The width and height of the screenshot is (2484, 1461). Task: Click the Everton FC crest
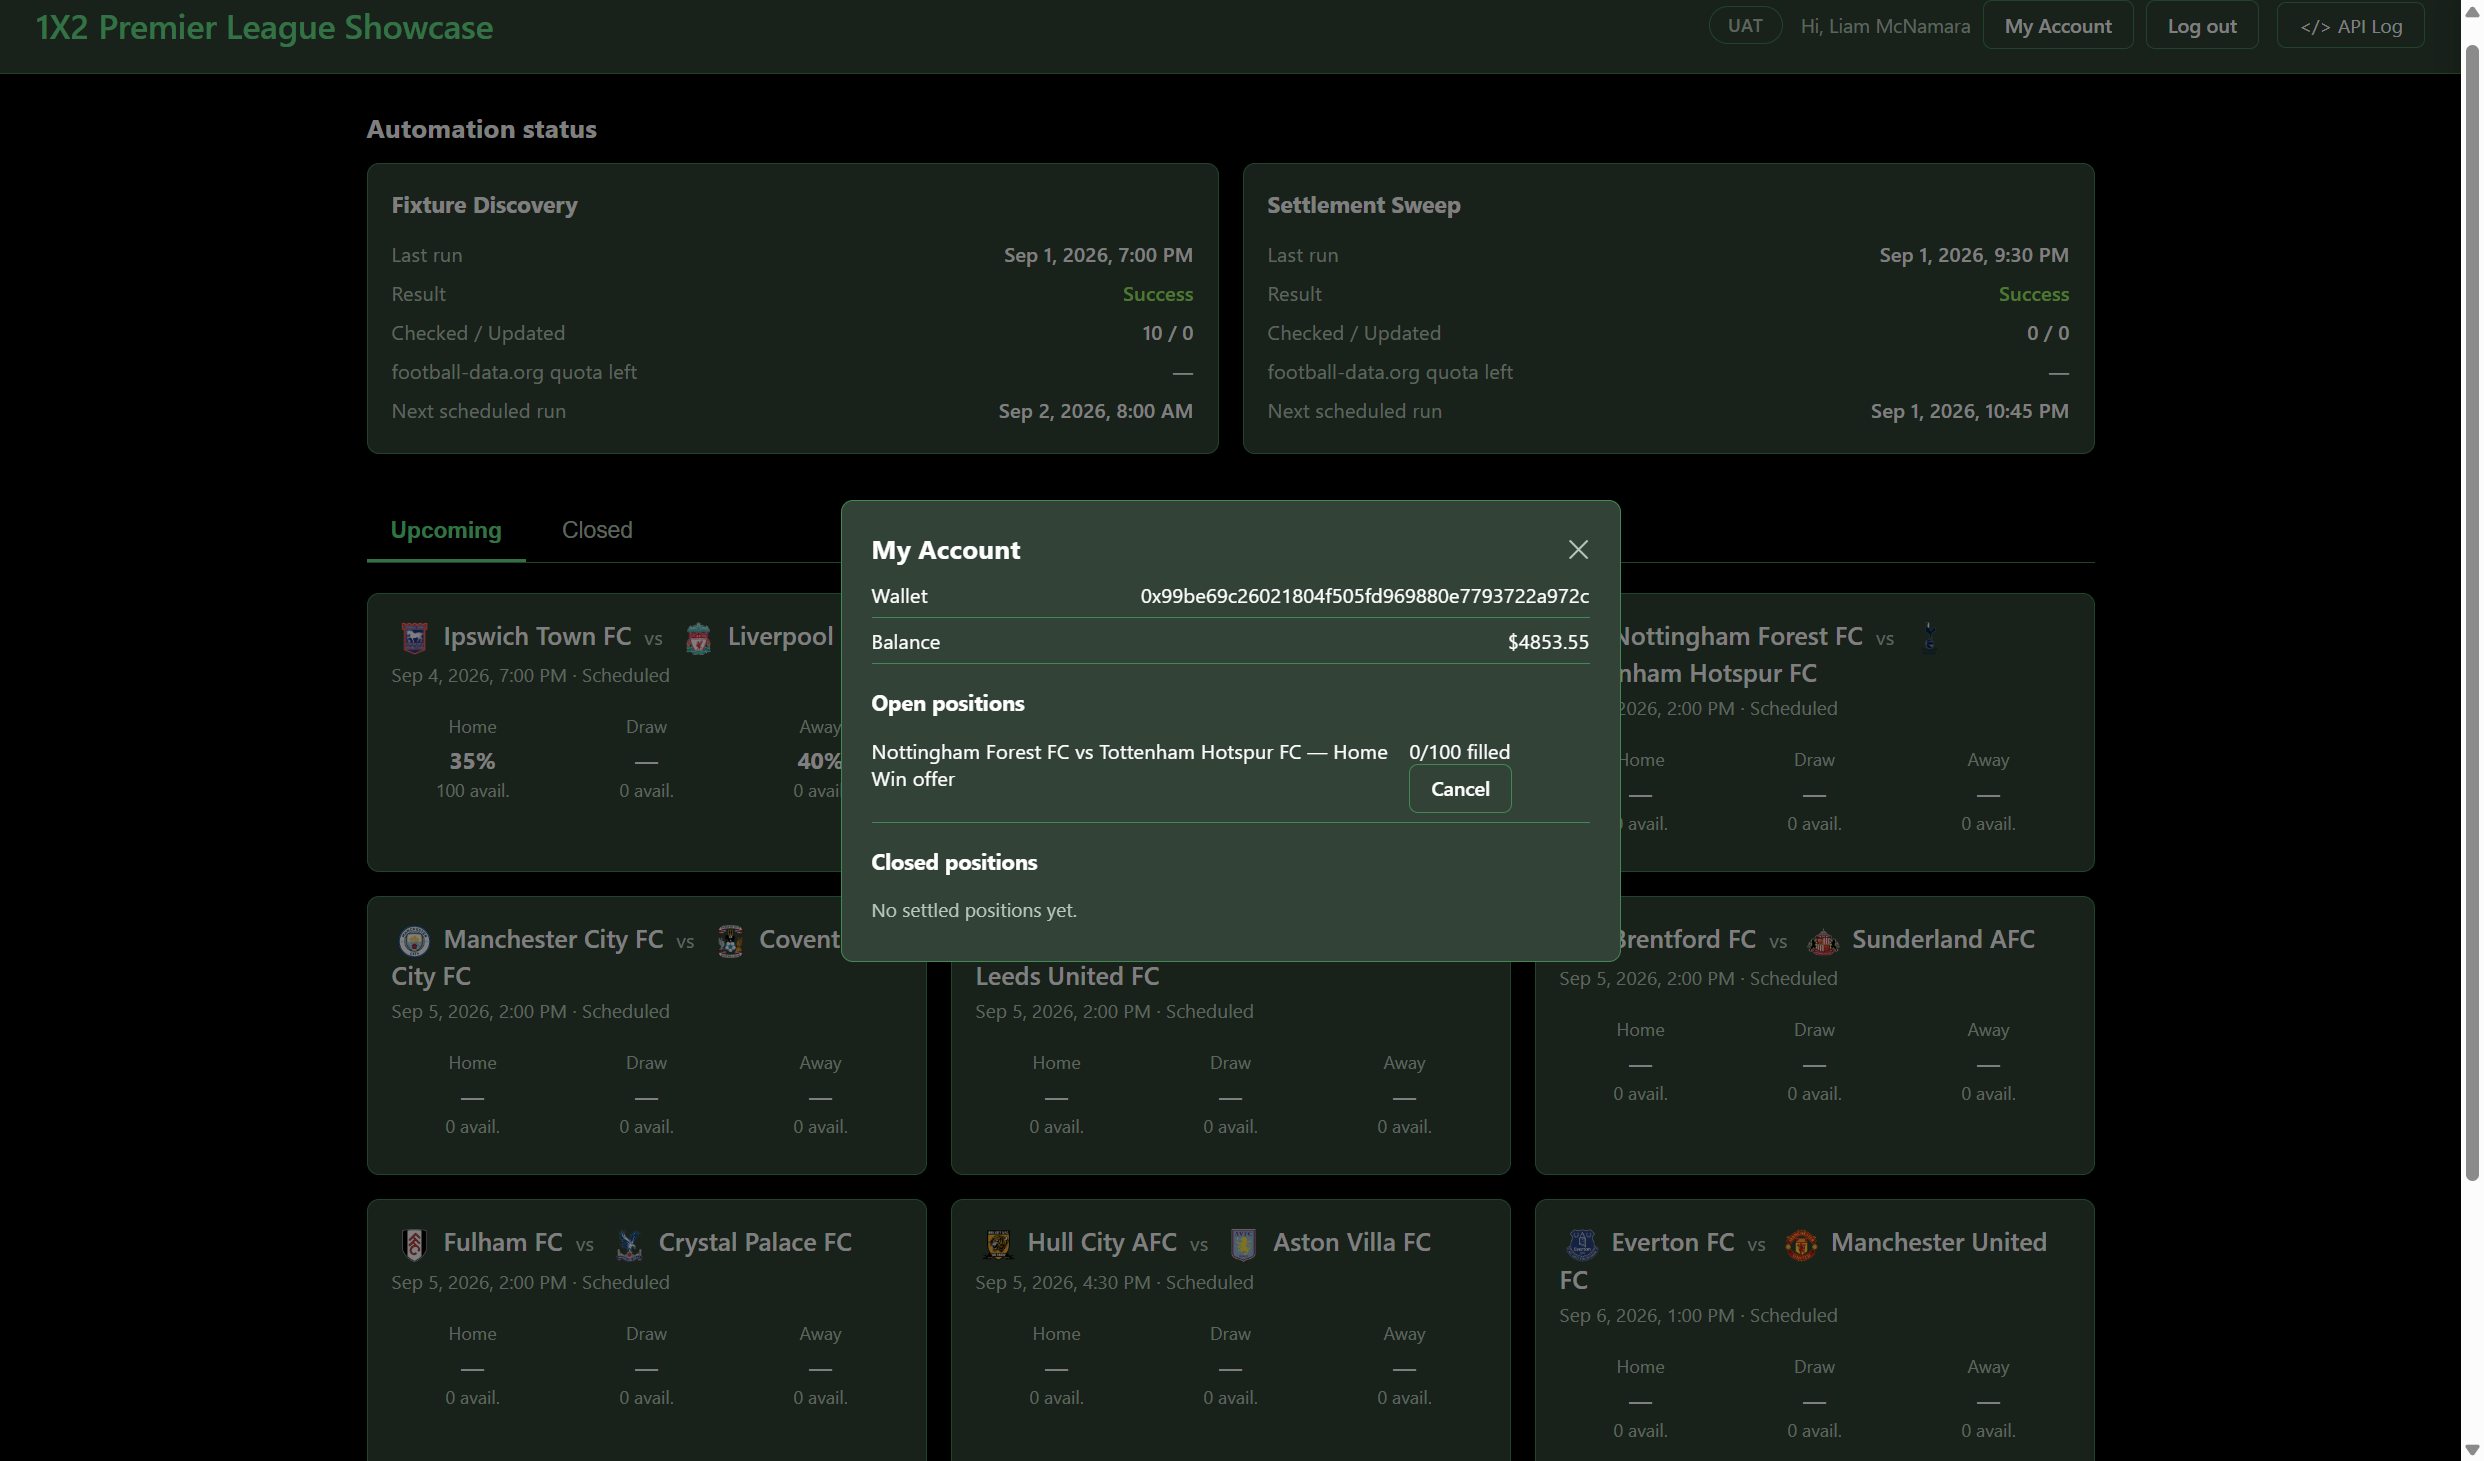click(1582, 1244)
